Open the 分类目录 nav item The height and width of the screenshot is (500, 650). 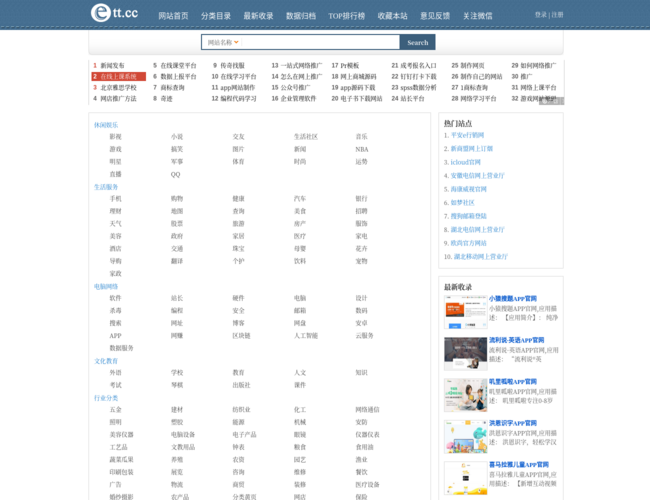pyautogui.click(x=216, y=16)
